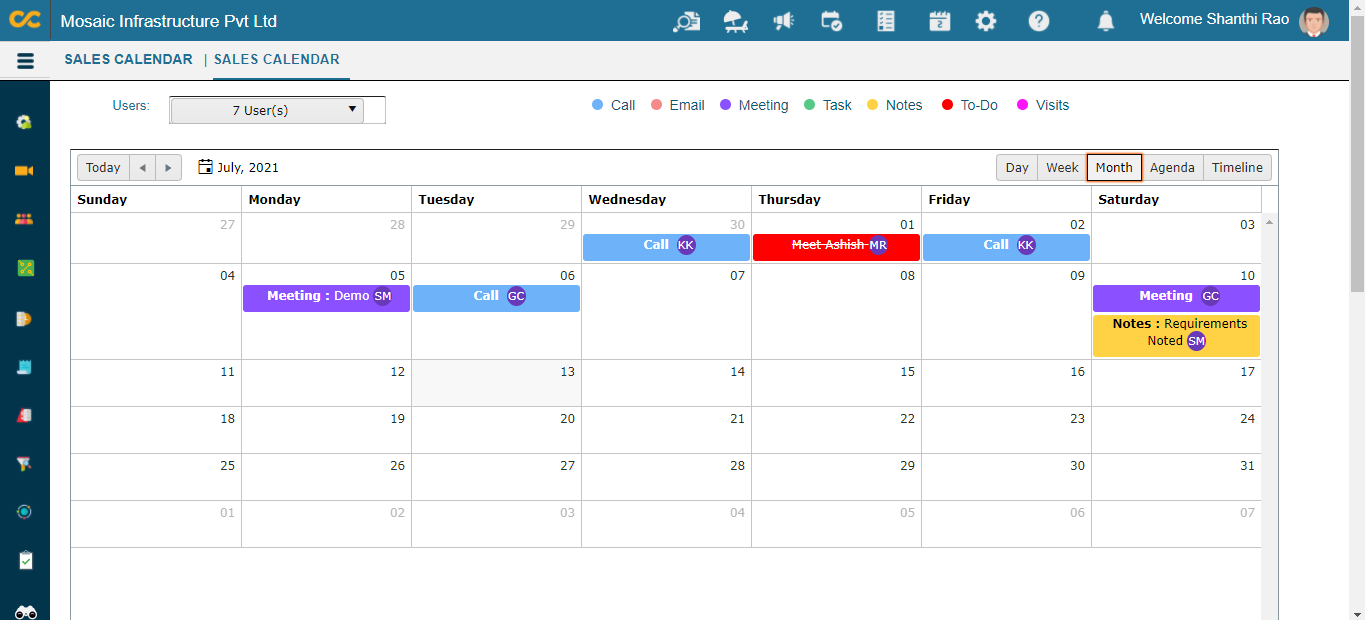The image size is (1365, 620).
Task: Open the checklist icon in header
Action: tap(885, 21)
